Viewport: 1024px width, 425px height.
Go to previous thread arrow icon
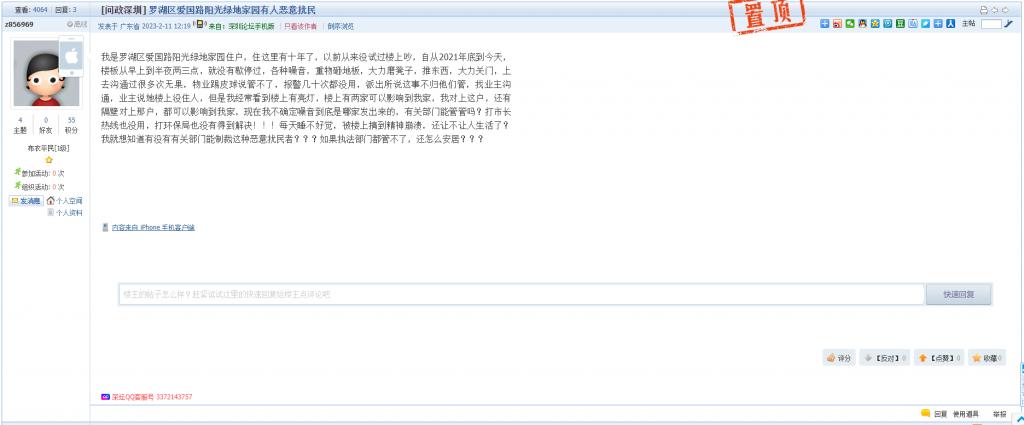point(995,10)
